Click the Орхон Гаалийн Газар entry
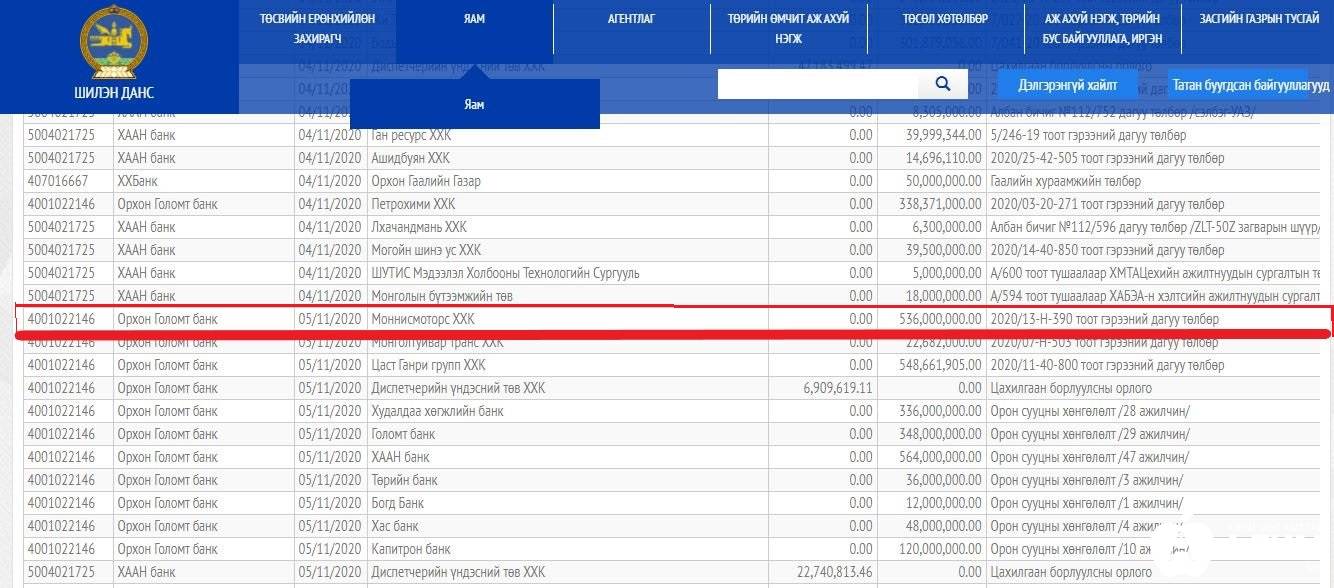 [425, 181]
